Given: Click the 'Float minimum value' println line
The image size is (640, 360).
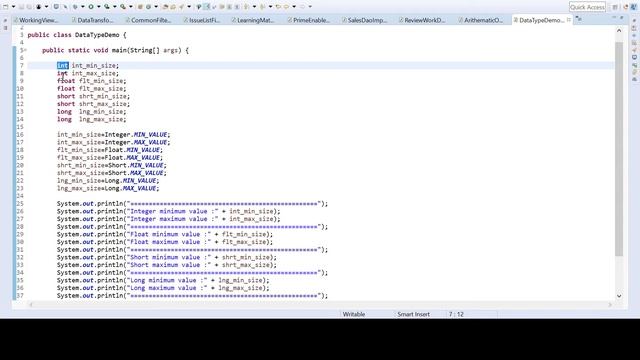Looking at the screenshot, I should (165, 234).
